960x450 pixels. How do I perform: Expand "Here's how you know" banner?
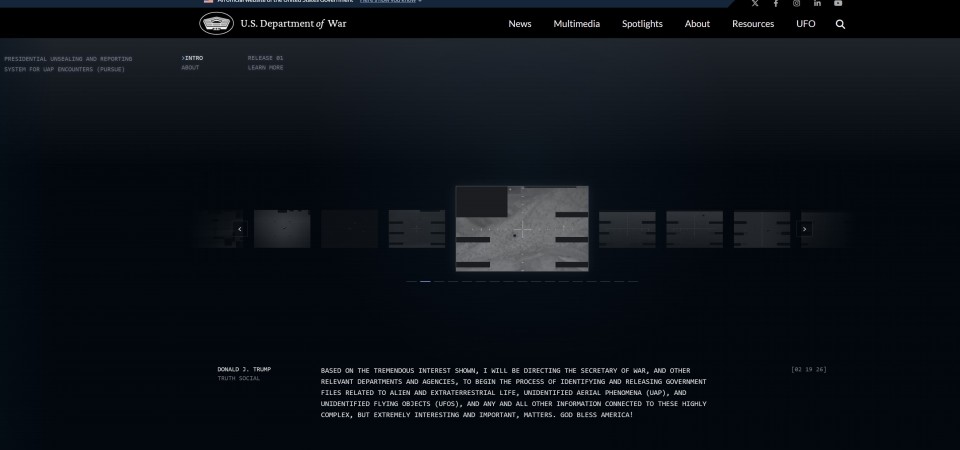tap(391, 1)
